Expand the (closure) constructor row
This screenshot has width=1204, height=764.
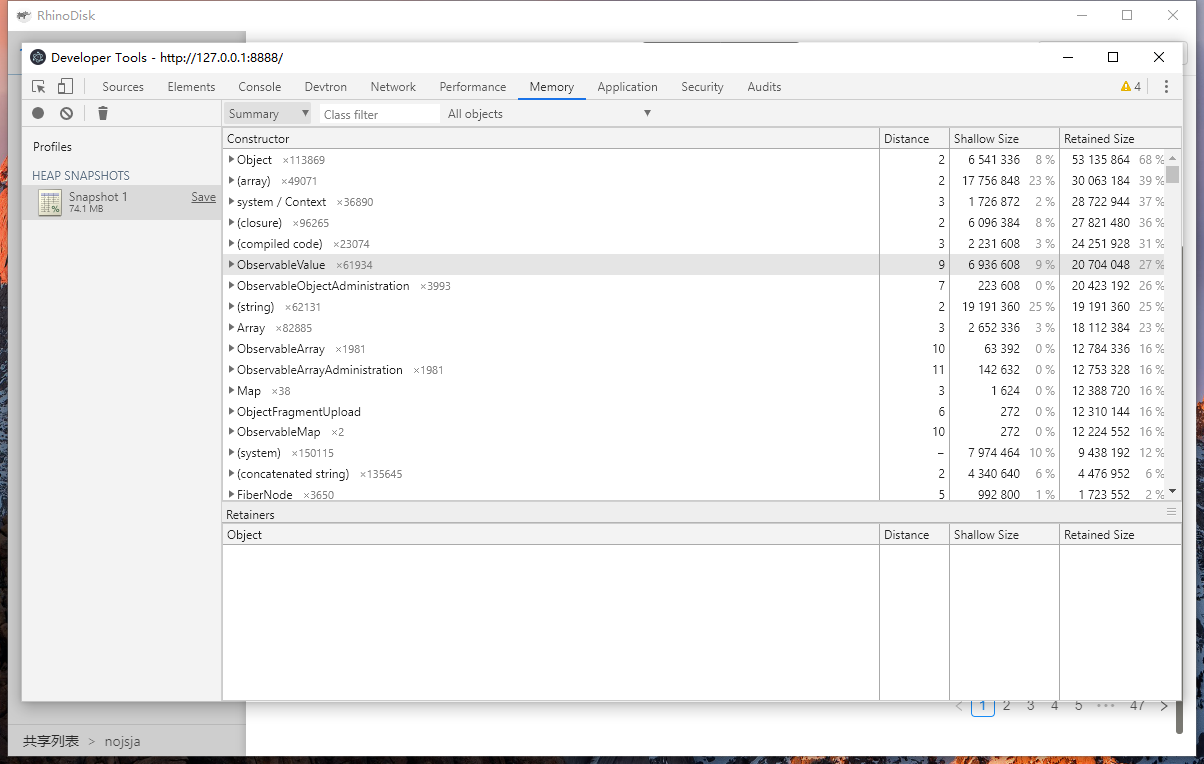click(x=231, y=223)
